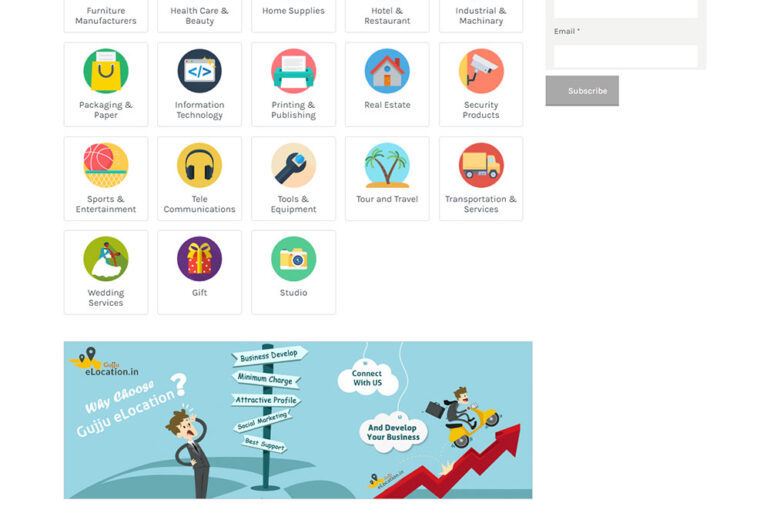Click the Why Choose Gujju eLocation banner
This screenshot has width=770, height=520.
[x=298, y=420]
